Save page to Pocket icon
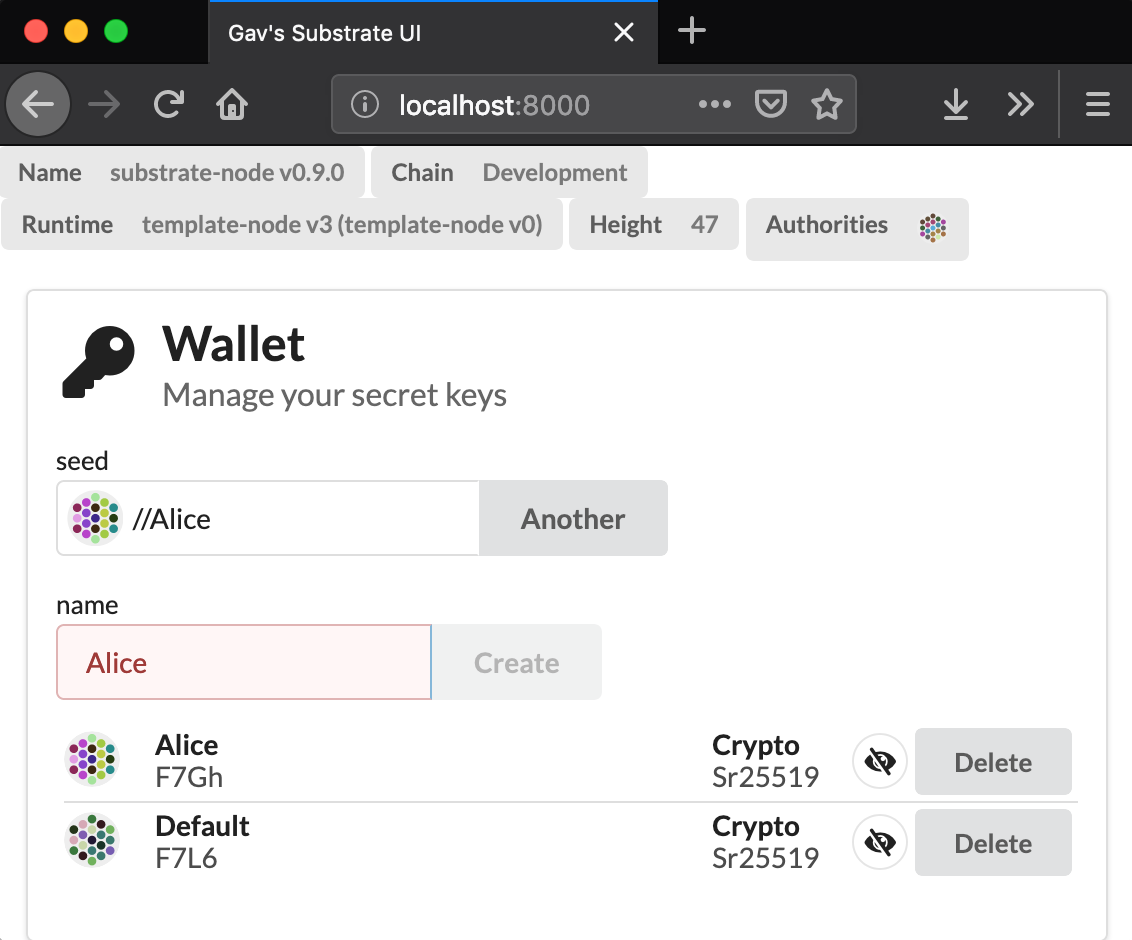1132x940 pixels. click(770, 105)
